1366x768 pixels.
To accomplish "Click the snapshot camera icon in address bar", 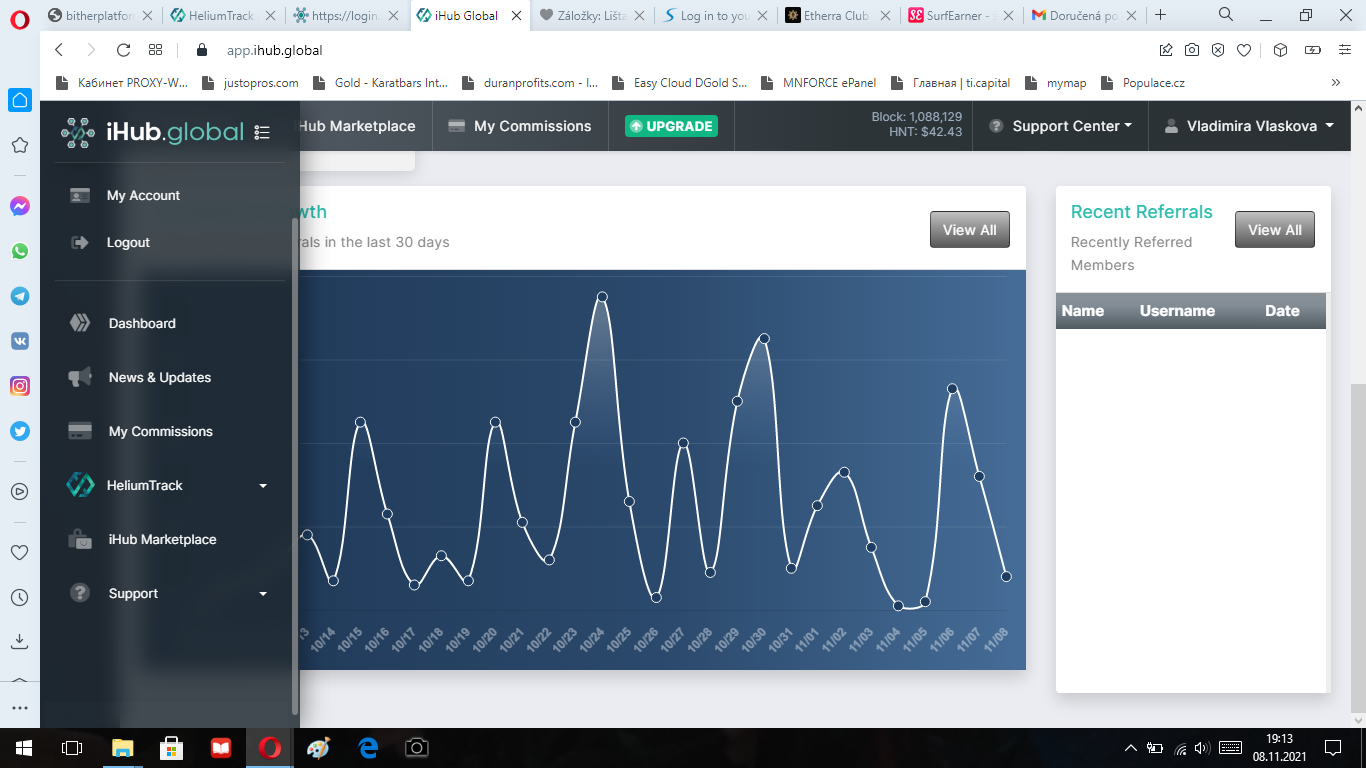I will click(1192, 50).
